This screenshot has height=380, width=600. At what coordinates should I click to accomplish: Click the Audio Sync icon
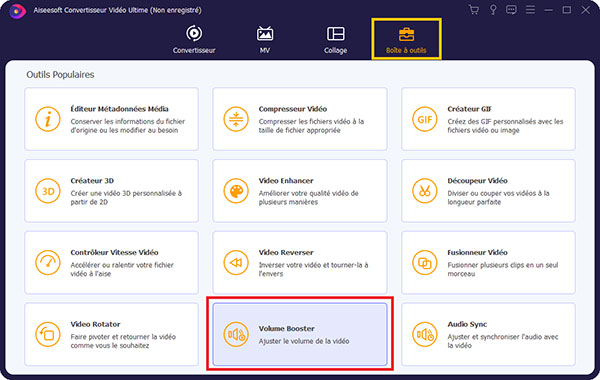tap(425, 334)
